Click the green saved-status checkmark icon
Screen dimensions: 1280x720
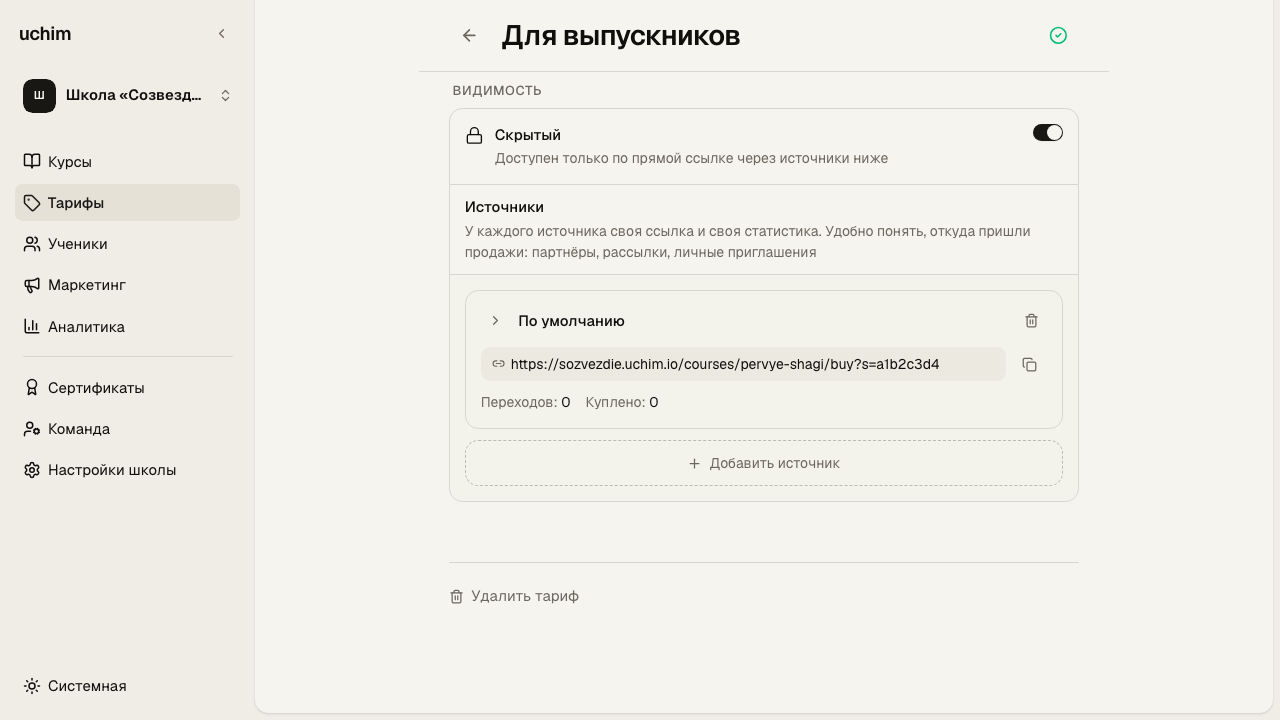[x=1058, y=36]
